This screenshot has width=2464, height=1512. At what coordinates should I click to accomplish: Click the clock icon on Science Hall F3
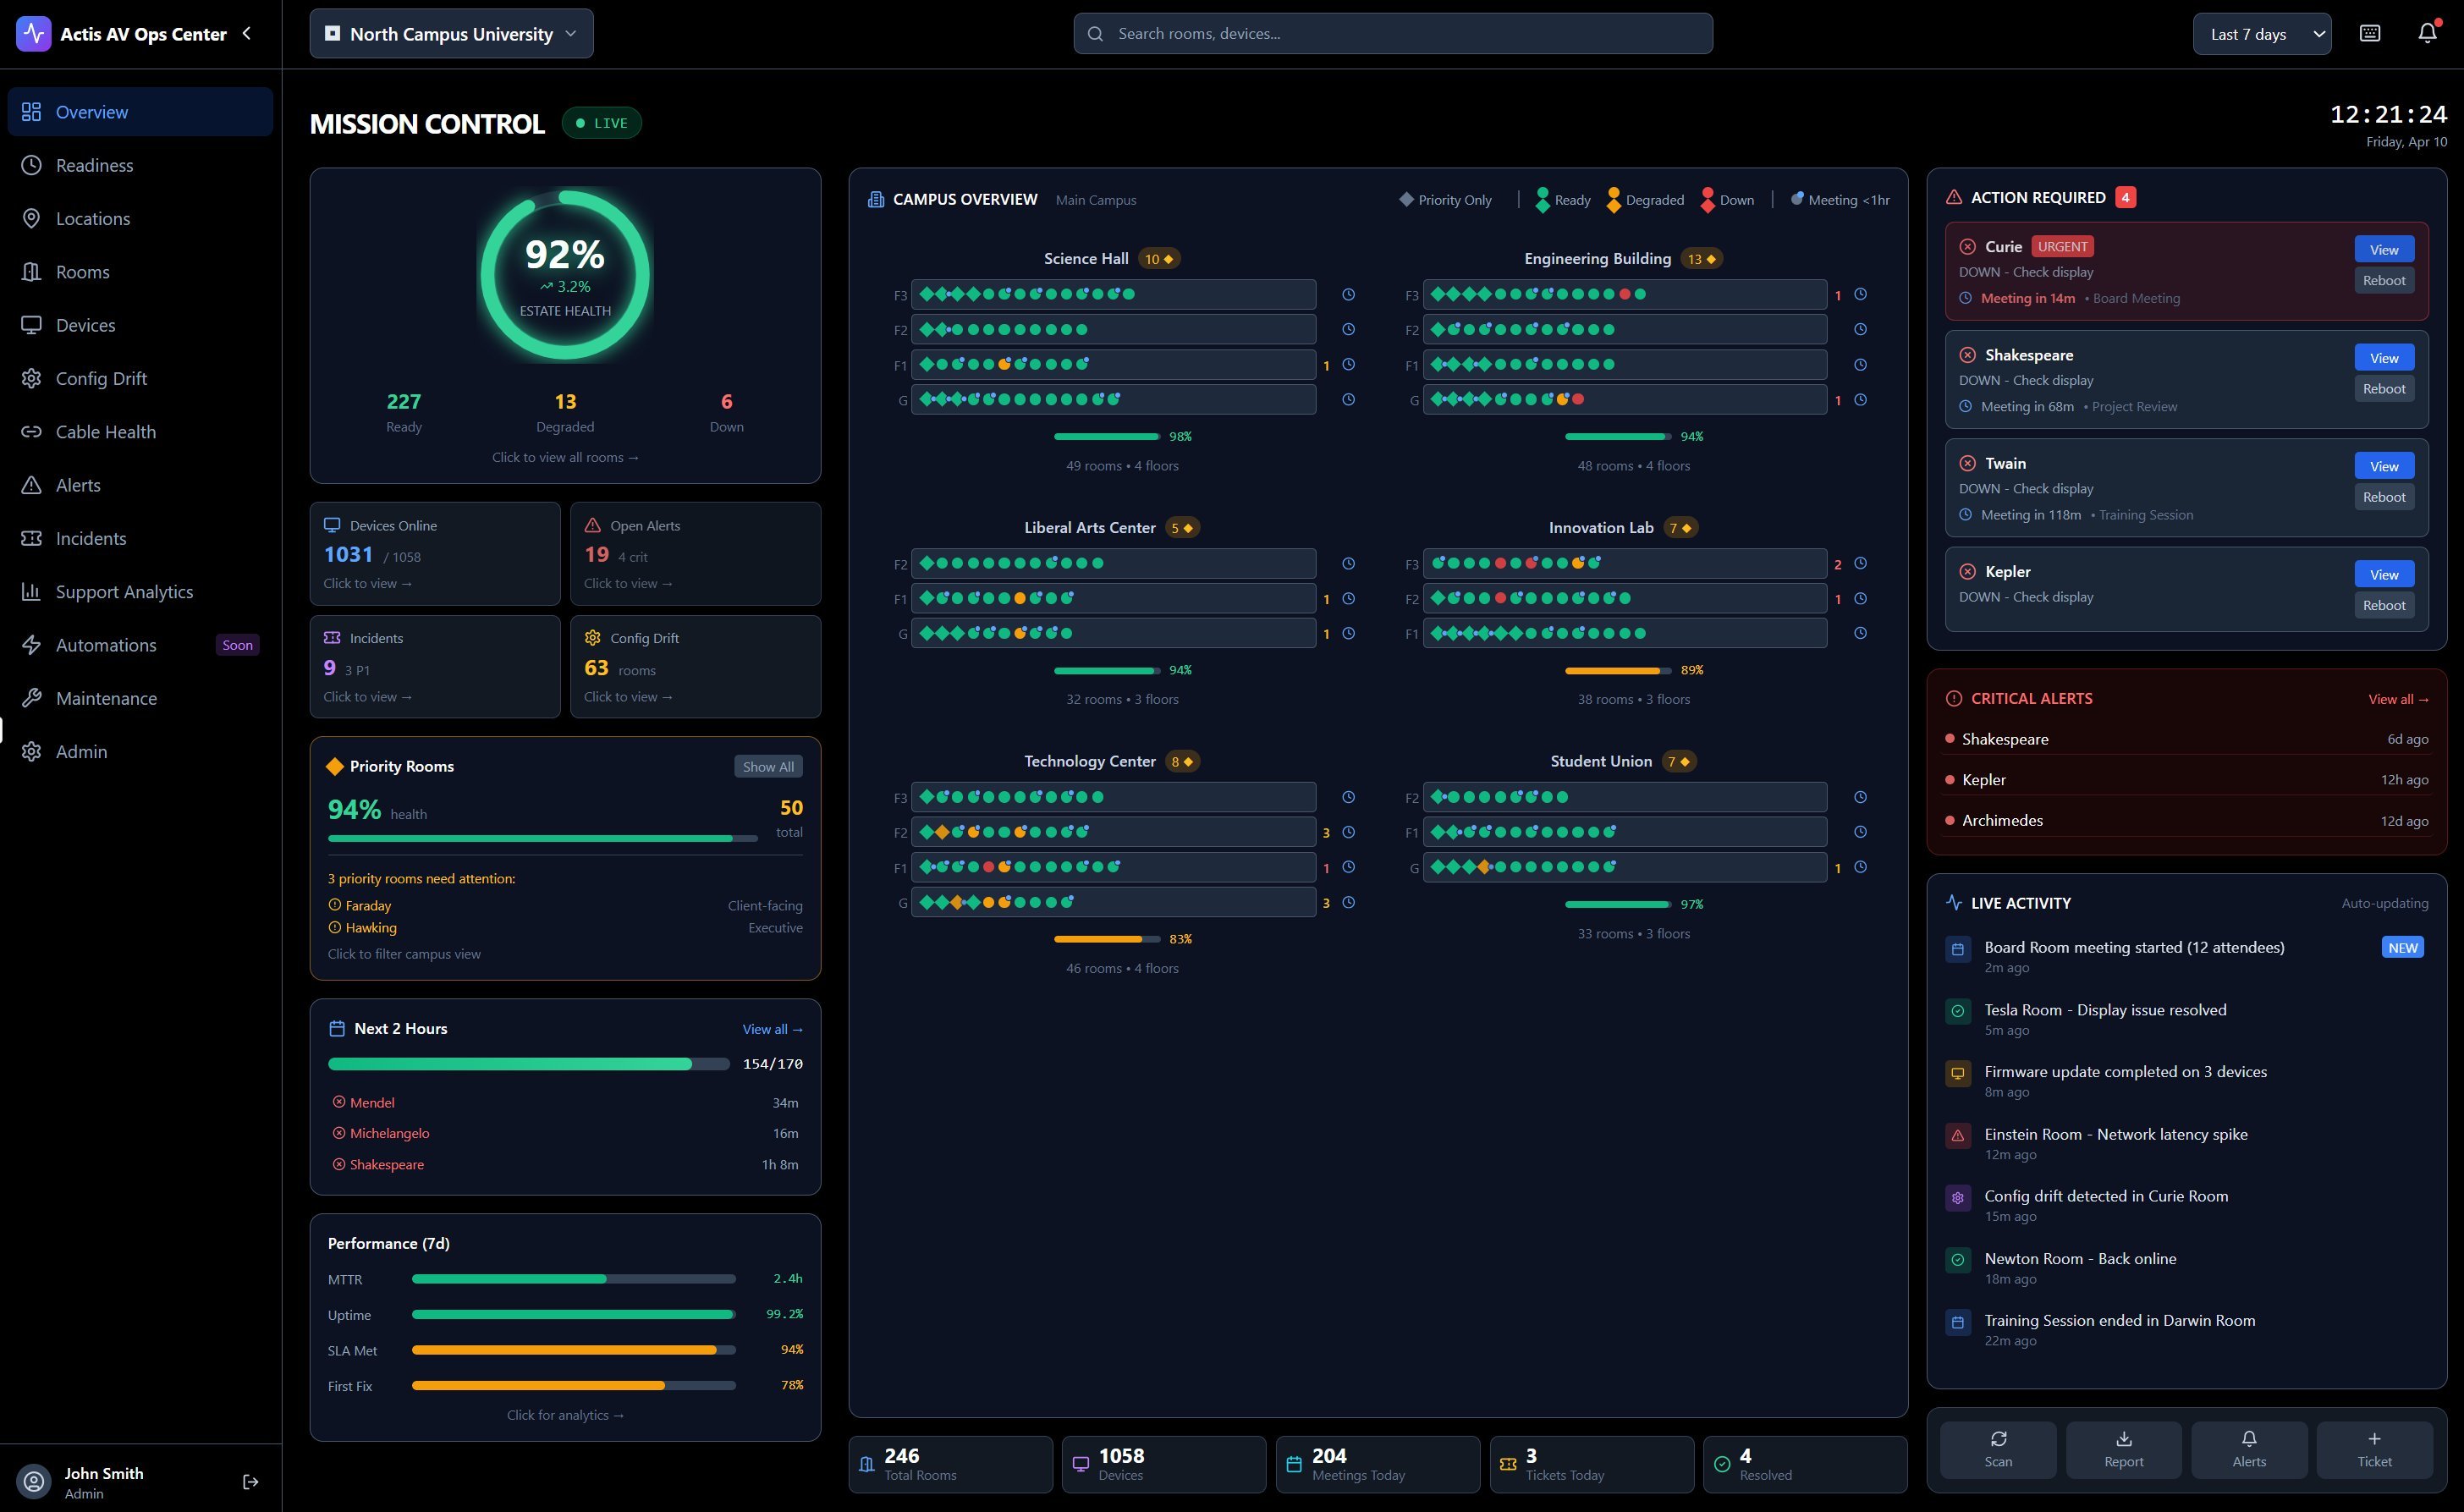[x=1348, y=294]
